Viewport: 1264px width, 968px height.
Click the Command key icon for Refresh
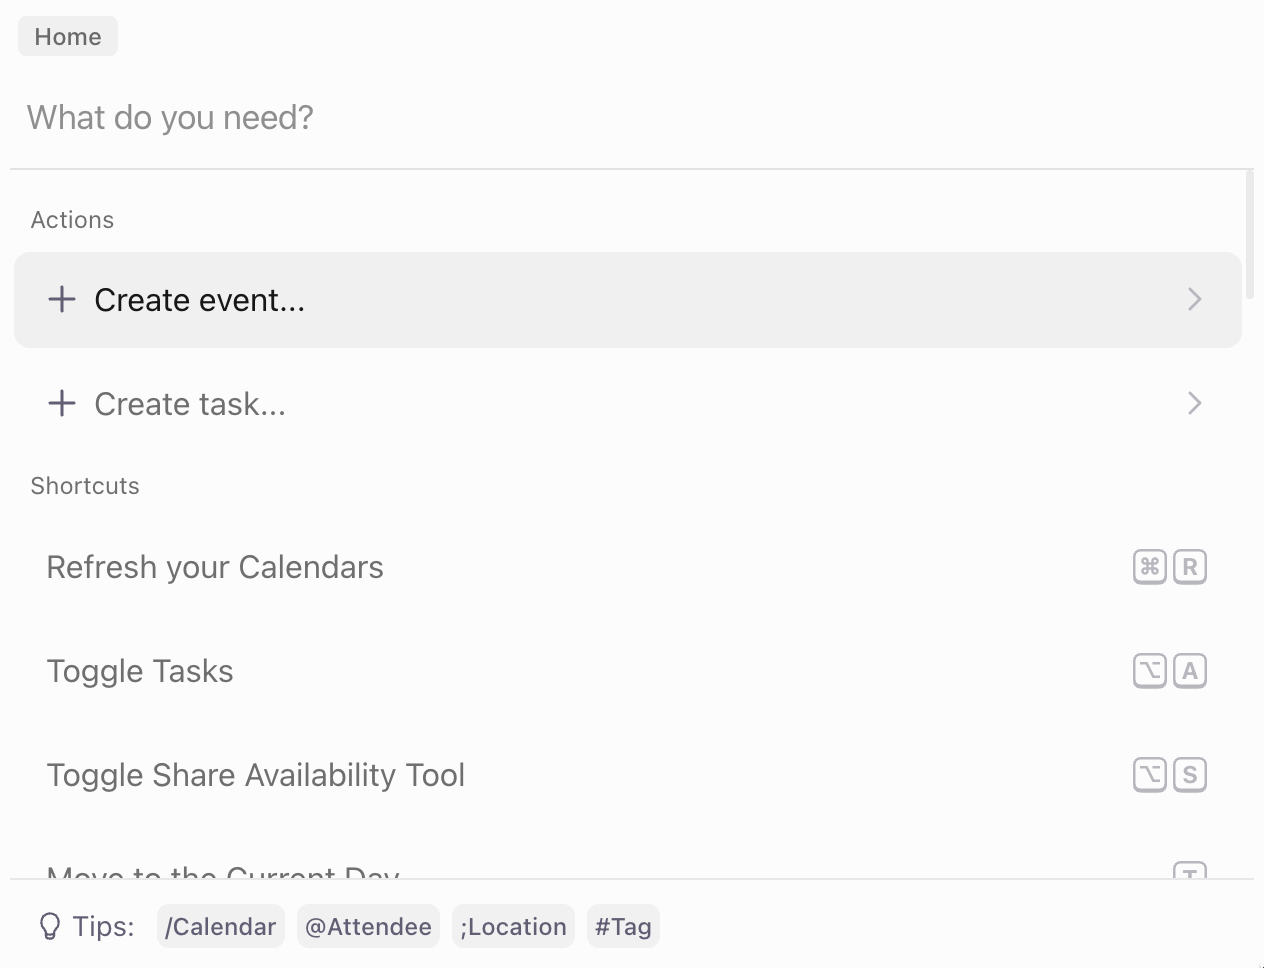(x=1150, y=567)
